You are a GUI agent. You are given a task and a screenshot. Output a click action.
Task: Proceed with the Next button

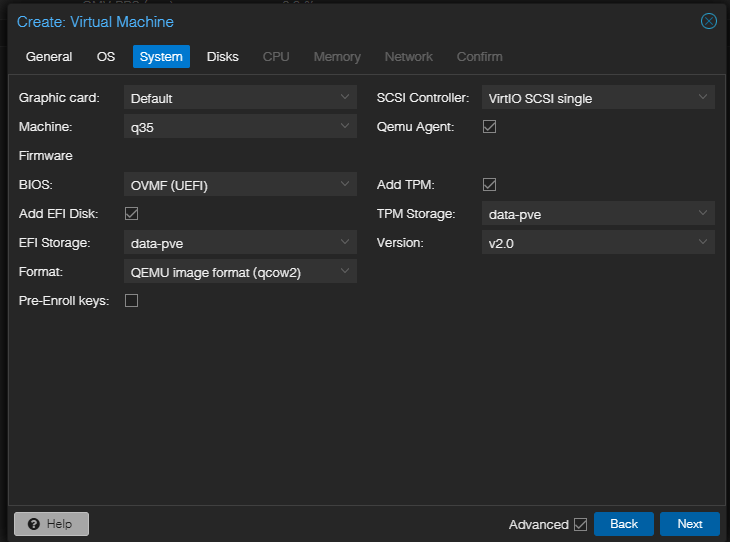coord(689,524)
